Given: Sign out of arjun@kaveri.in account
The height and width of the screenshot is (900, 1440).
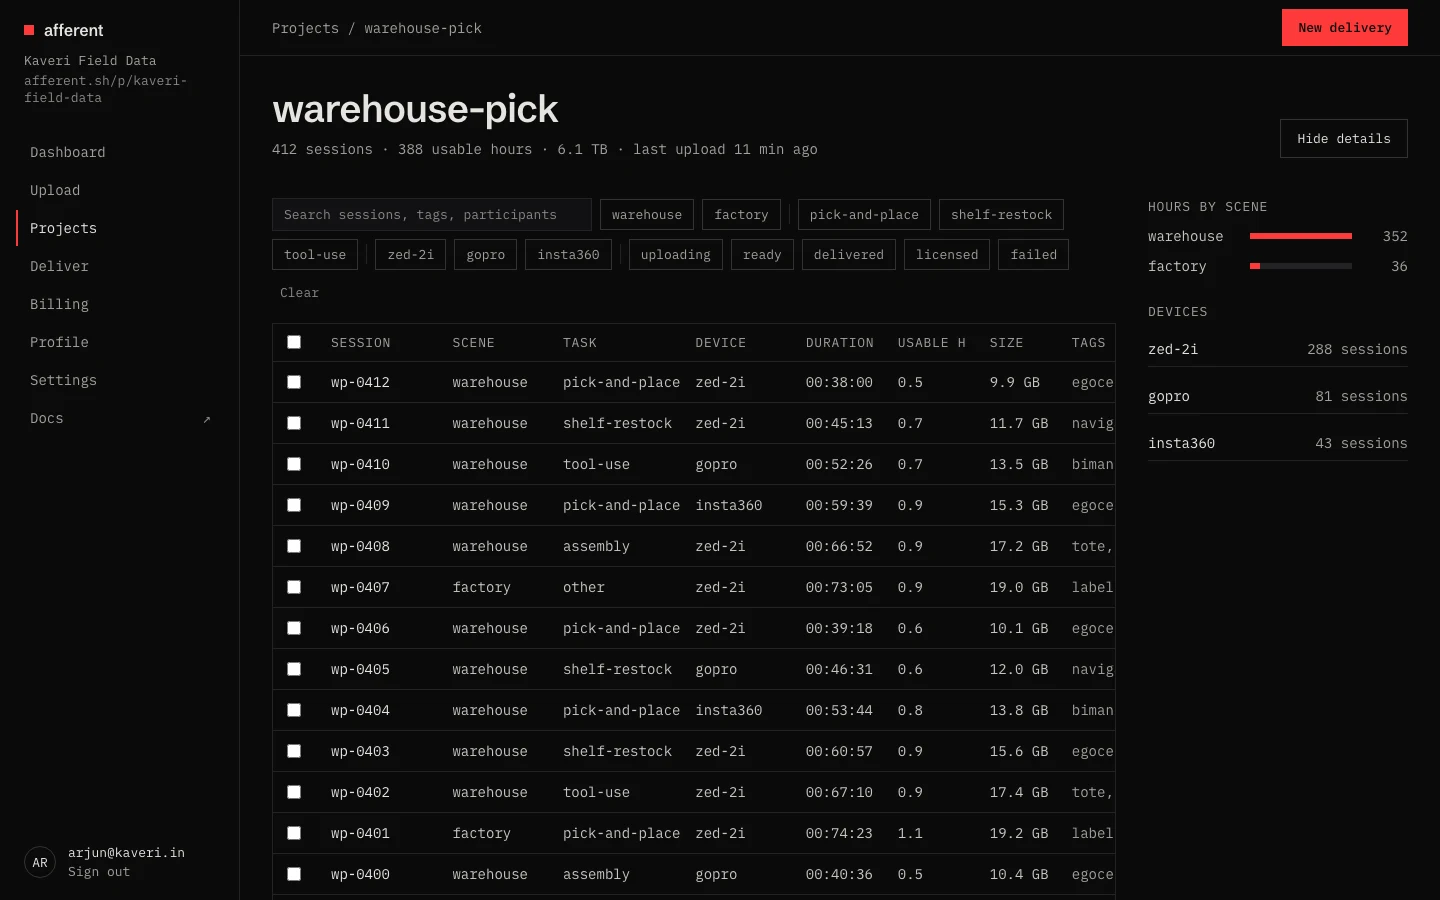Looking at the screenshot, I should (99, 872).
